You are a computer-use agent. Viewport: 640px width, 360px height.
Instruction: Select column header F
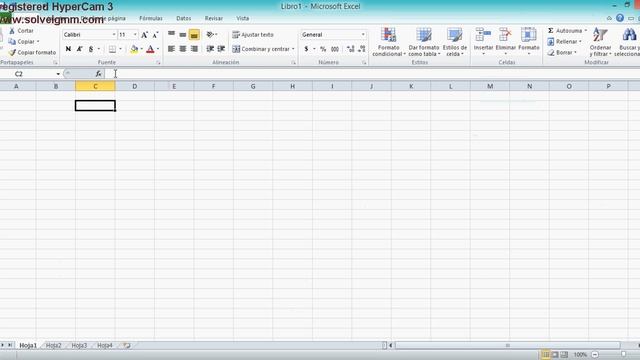213,86
